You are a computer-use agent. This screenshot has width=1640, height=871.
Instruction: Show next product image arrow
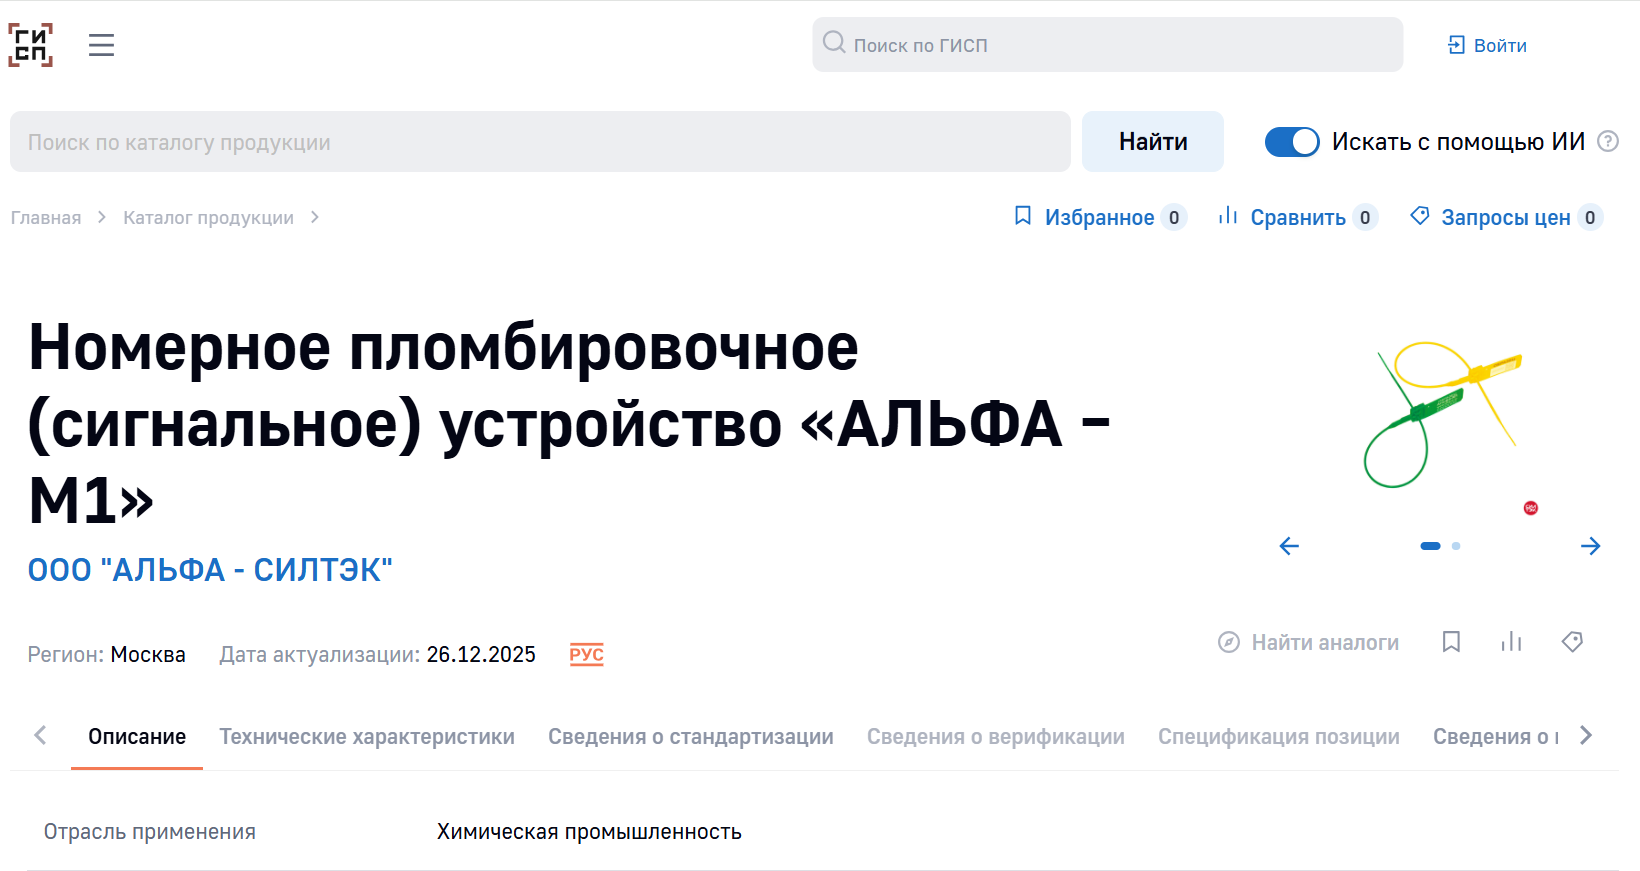1590,546
